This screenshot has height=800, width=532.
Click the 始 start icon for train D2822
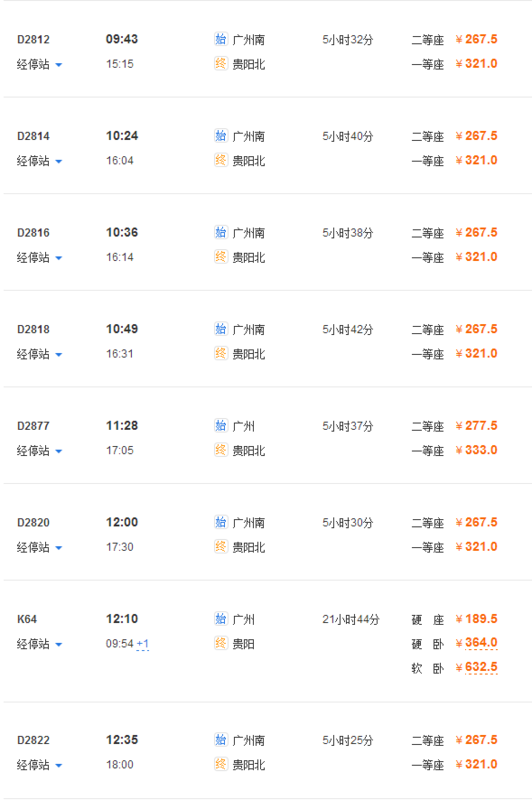pos(220,740)
